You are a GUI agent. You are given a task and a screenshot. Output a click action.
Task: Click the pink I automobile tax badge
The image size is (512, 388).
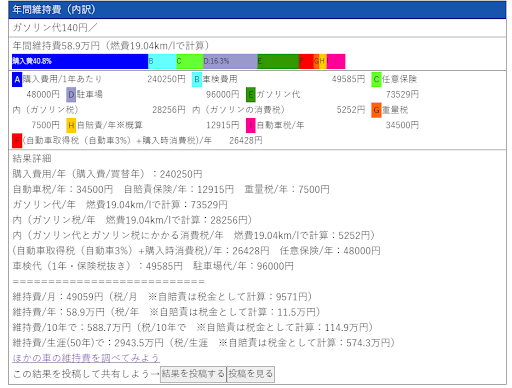251,125
